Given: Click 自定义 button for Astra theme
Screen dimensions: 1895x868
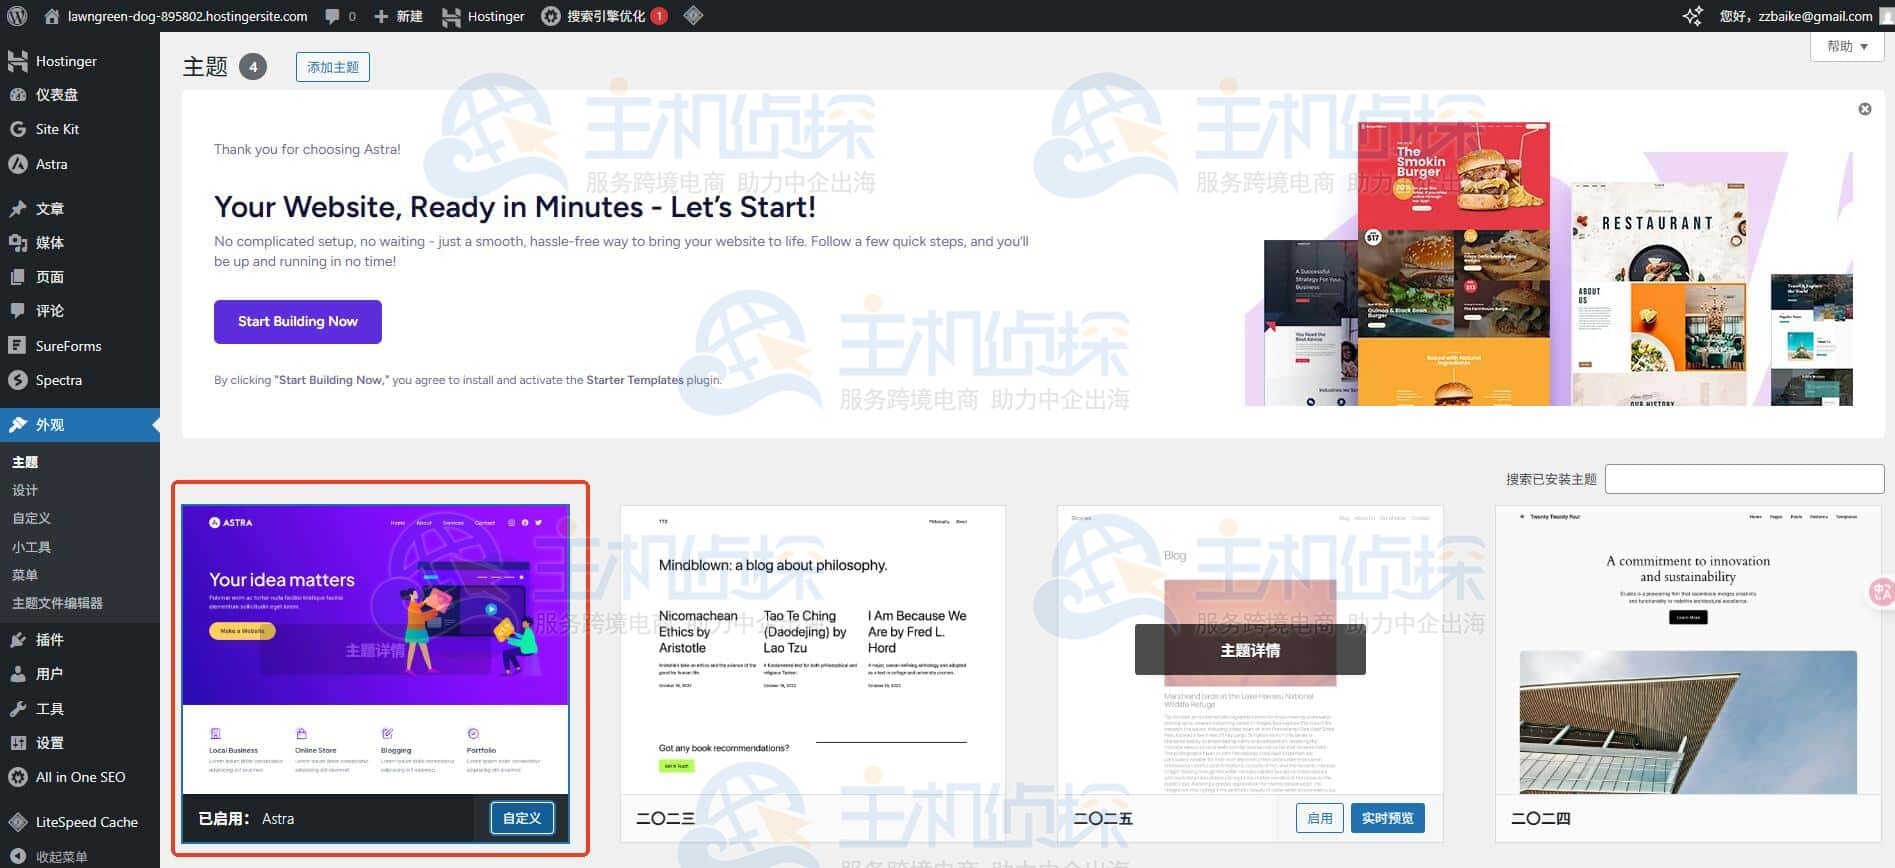Looking at the screenshot, I should point(521,818).
